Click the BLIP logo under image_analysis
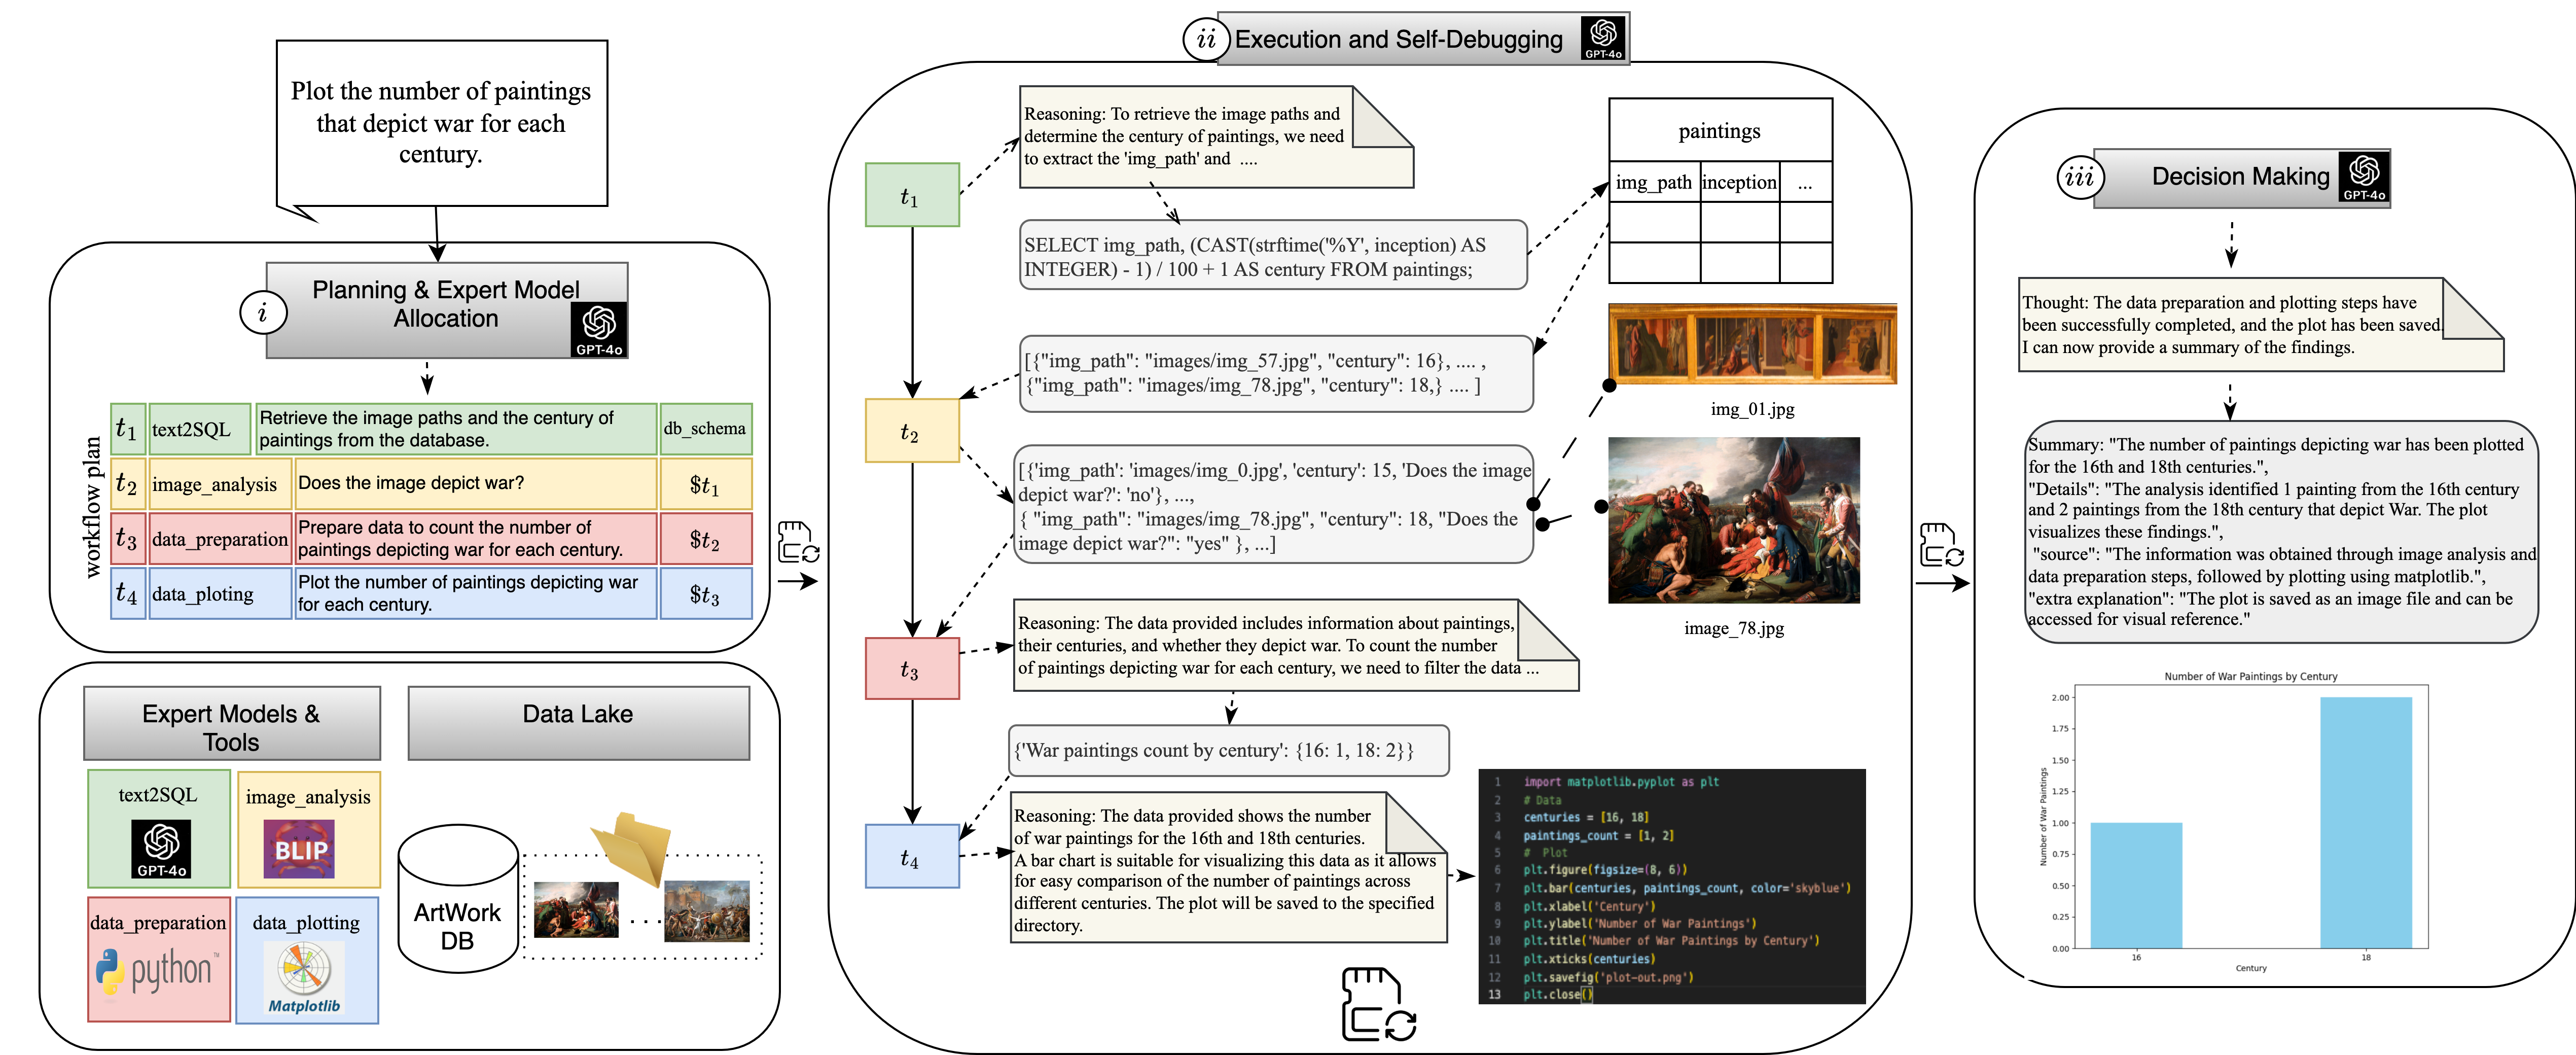The width and height of the screenshot is (2576, 1055). click(x=298, y=849)
